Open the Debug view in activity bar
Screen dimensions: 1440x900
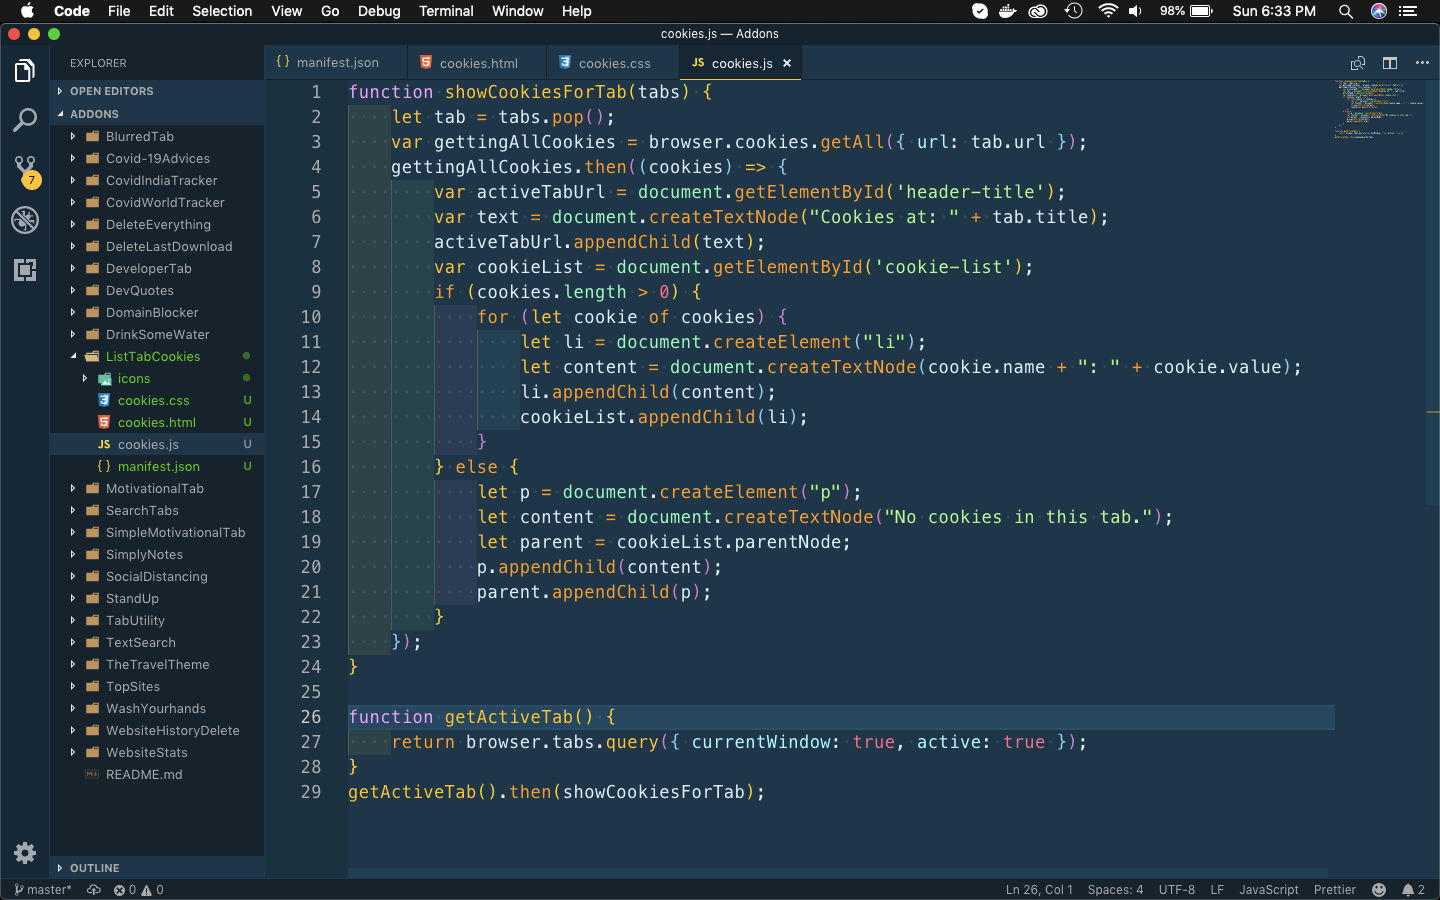[x=25, y=220]
